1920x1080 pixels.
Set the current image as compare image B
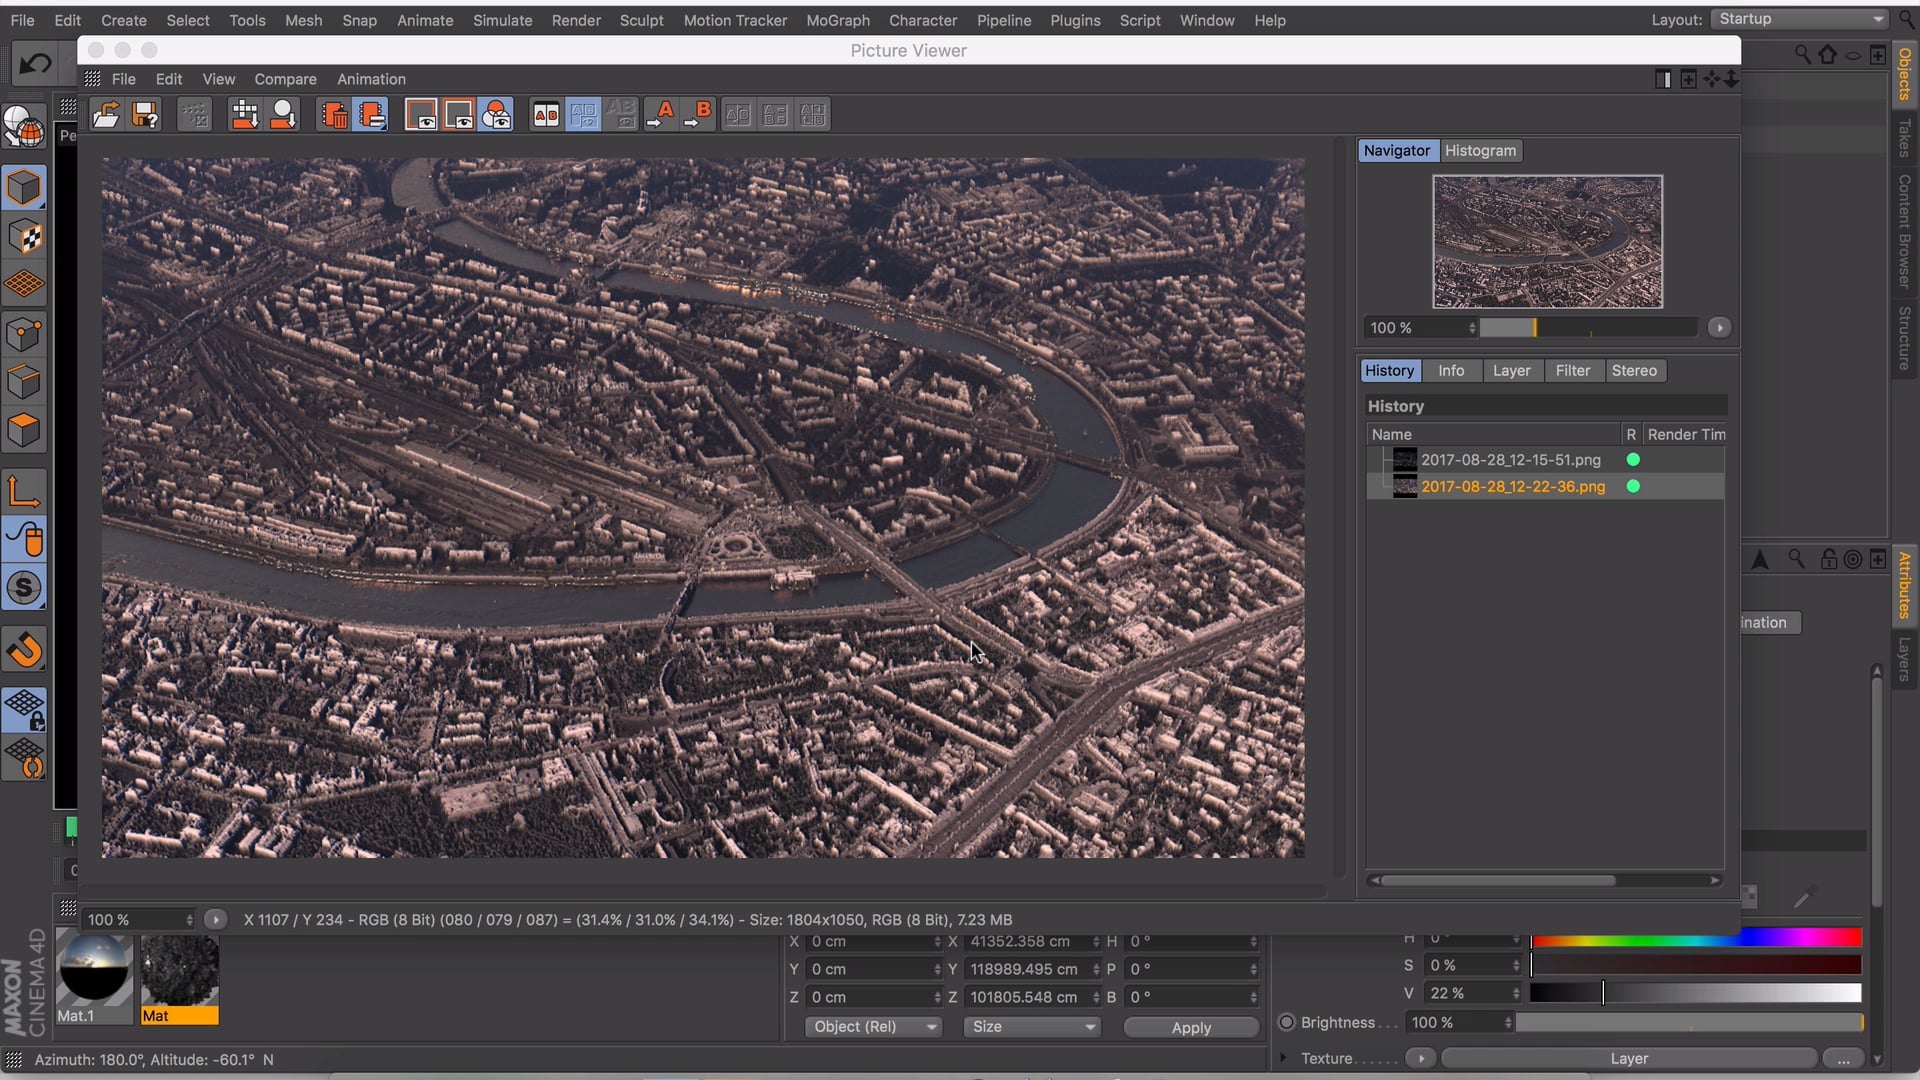(x=698, y=114)
